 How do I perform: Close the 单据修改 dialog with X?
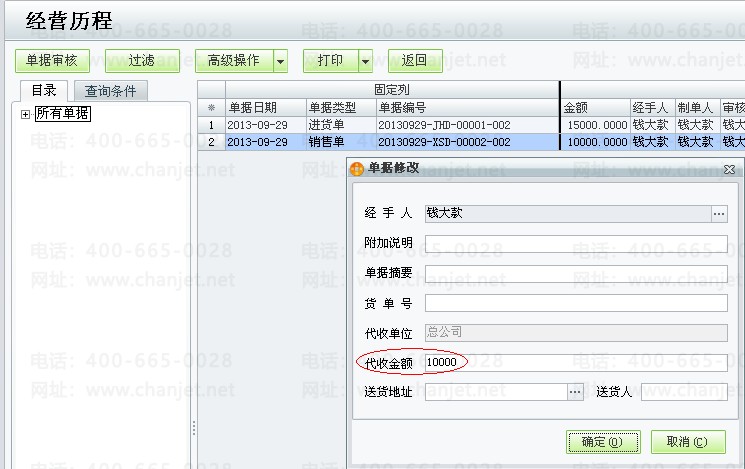pos(729,170)
